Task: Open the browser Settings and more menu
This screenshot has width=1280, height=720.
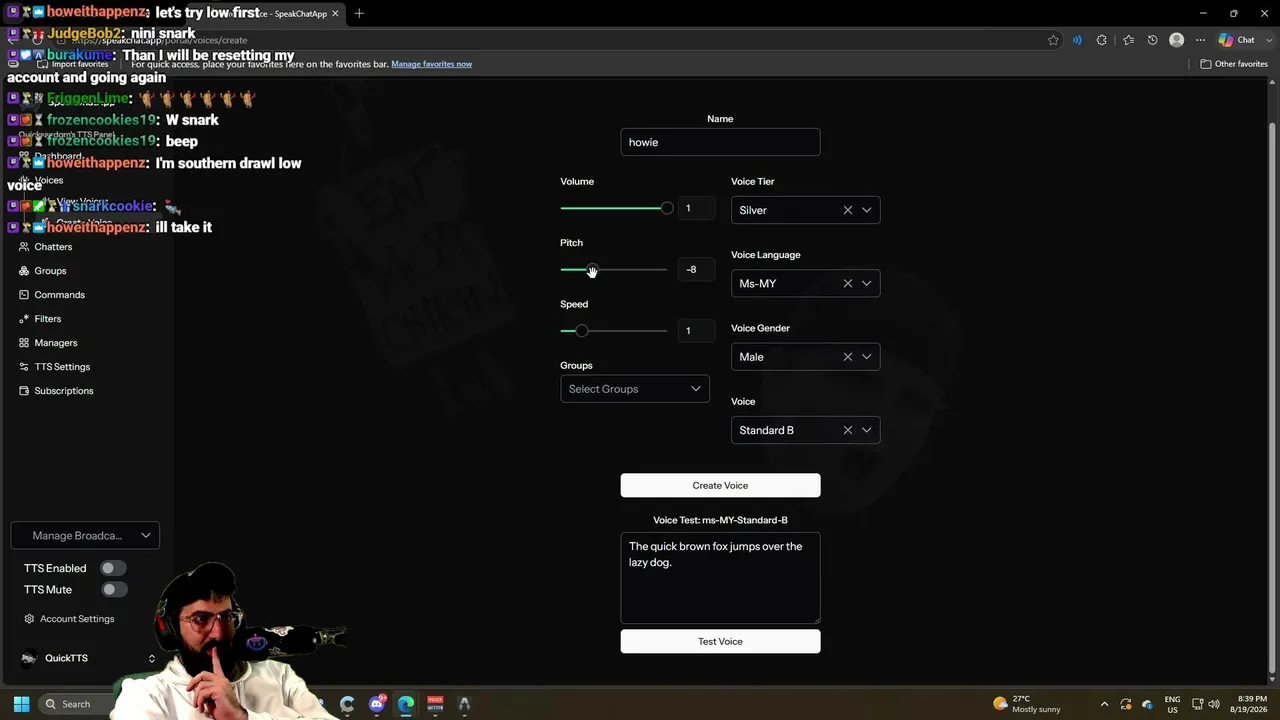Action: (x=1200, y=40)
